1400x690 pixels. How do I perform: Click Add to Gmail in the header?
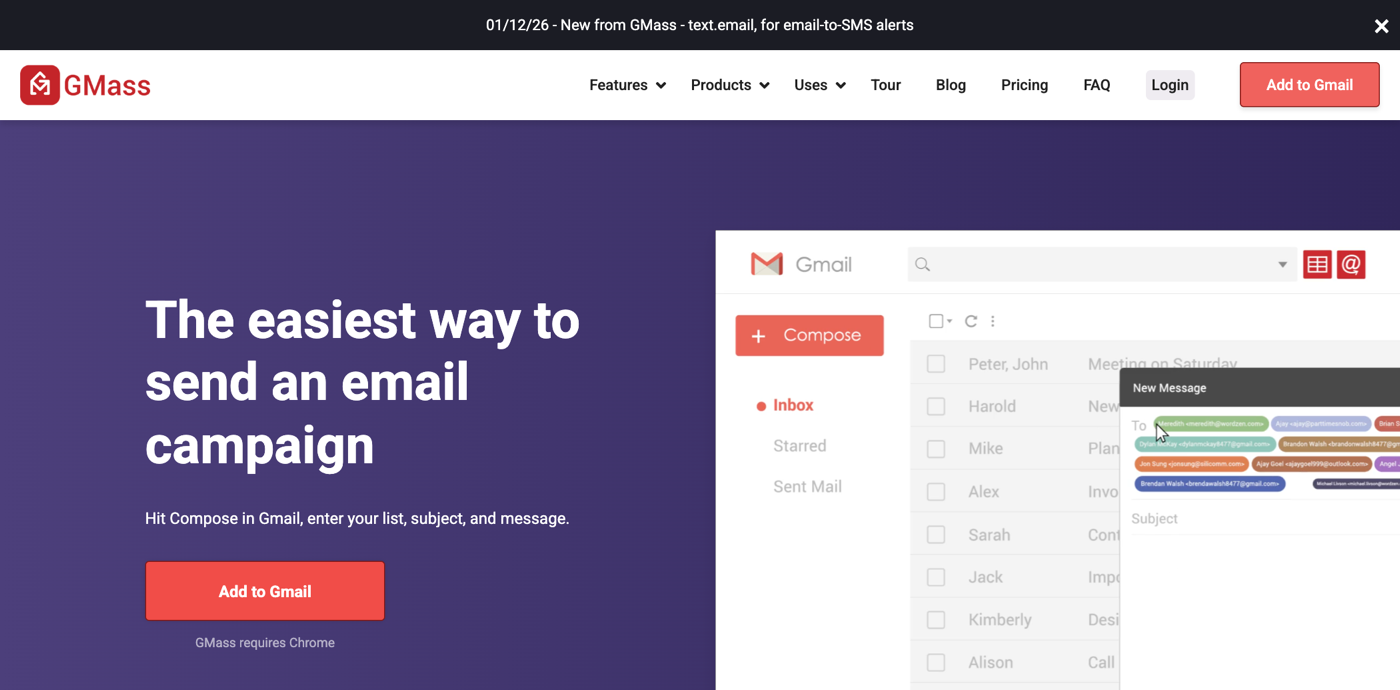pos(1309,85)
